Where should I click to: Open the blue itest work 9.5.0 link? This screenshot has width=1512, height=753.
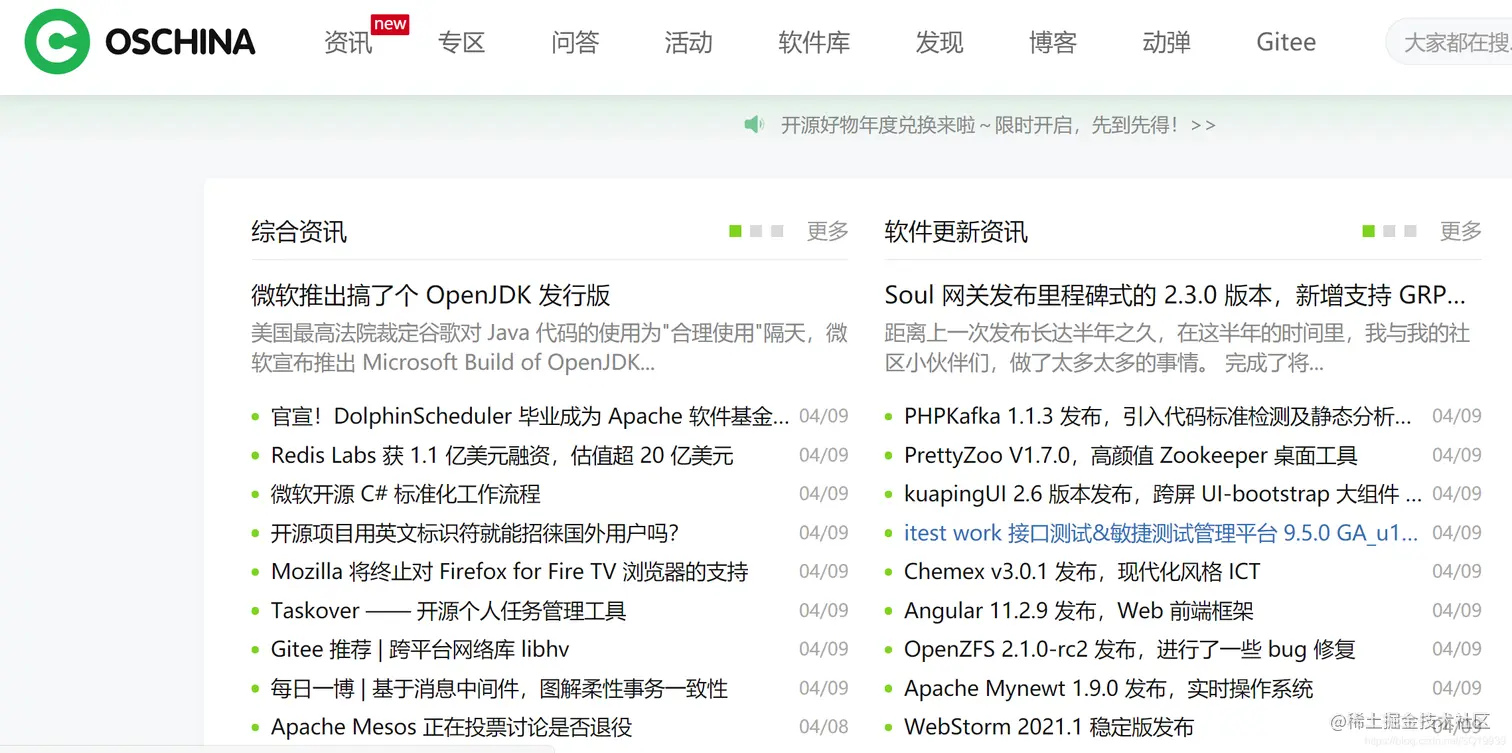1161,533
